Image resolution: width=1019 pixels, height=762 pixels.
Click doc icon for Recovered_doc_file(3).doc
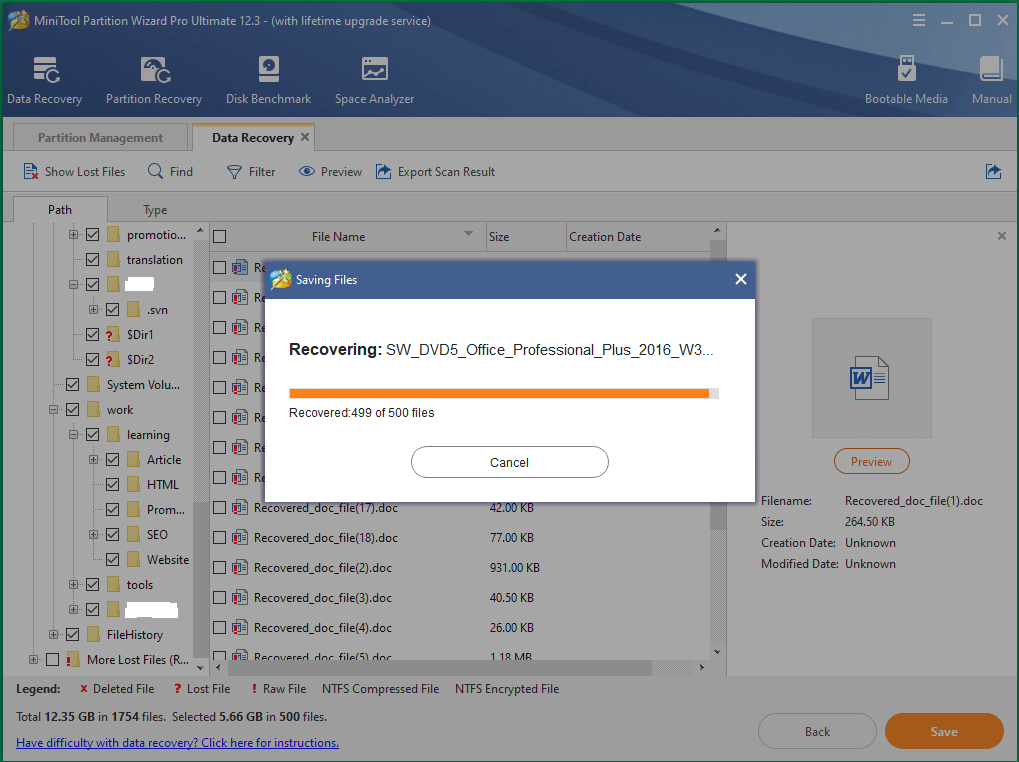point(240,597)
